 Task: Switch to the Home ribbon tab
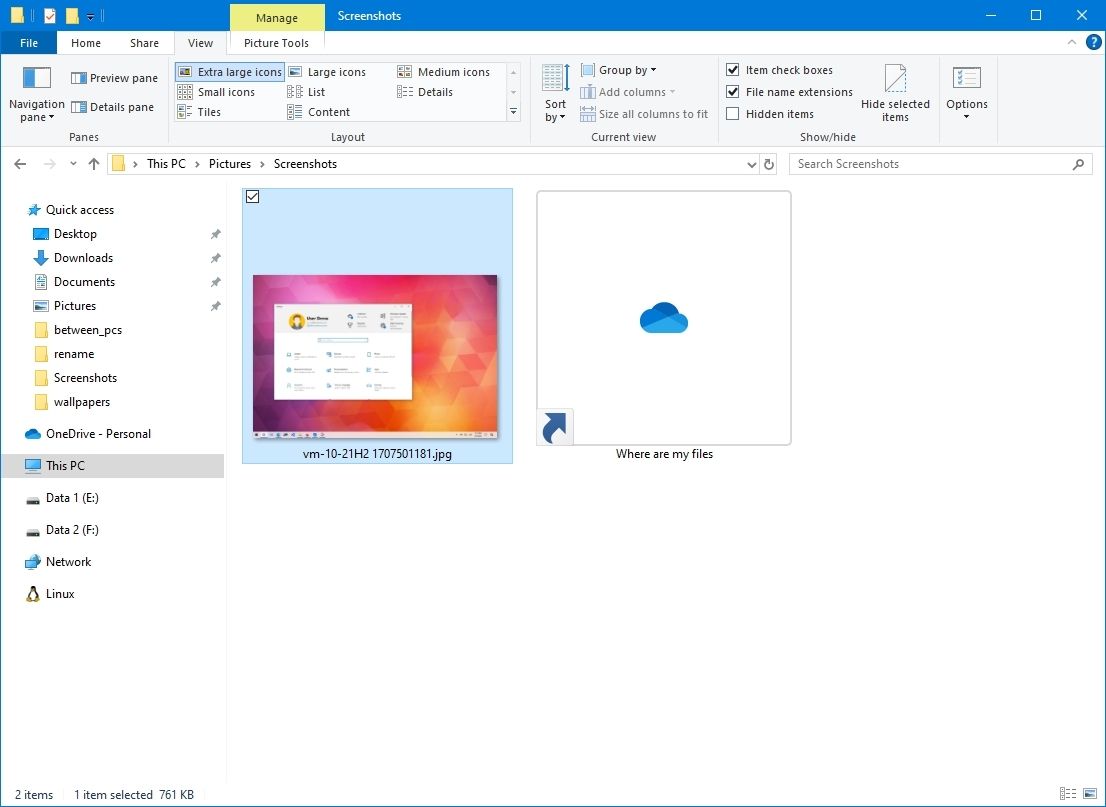(85, 42)
